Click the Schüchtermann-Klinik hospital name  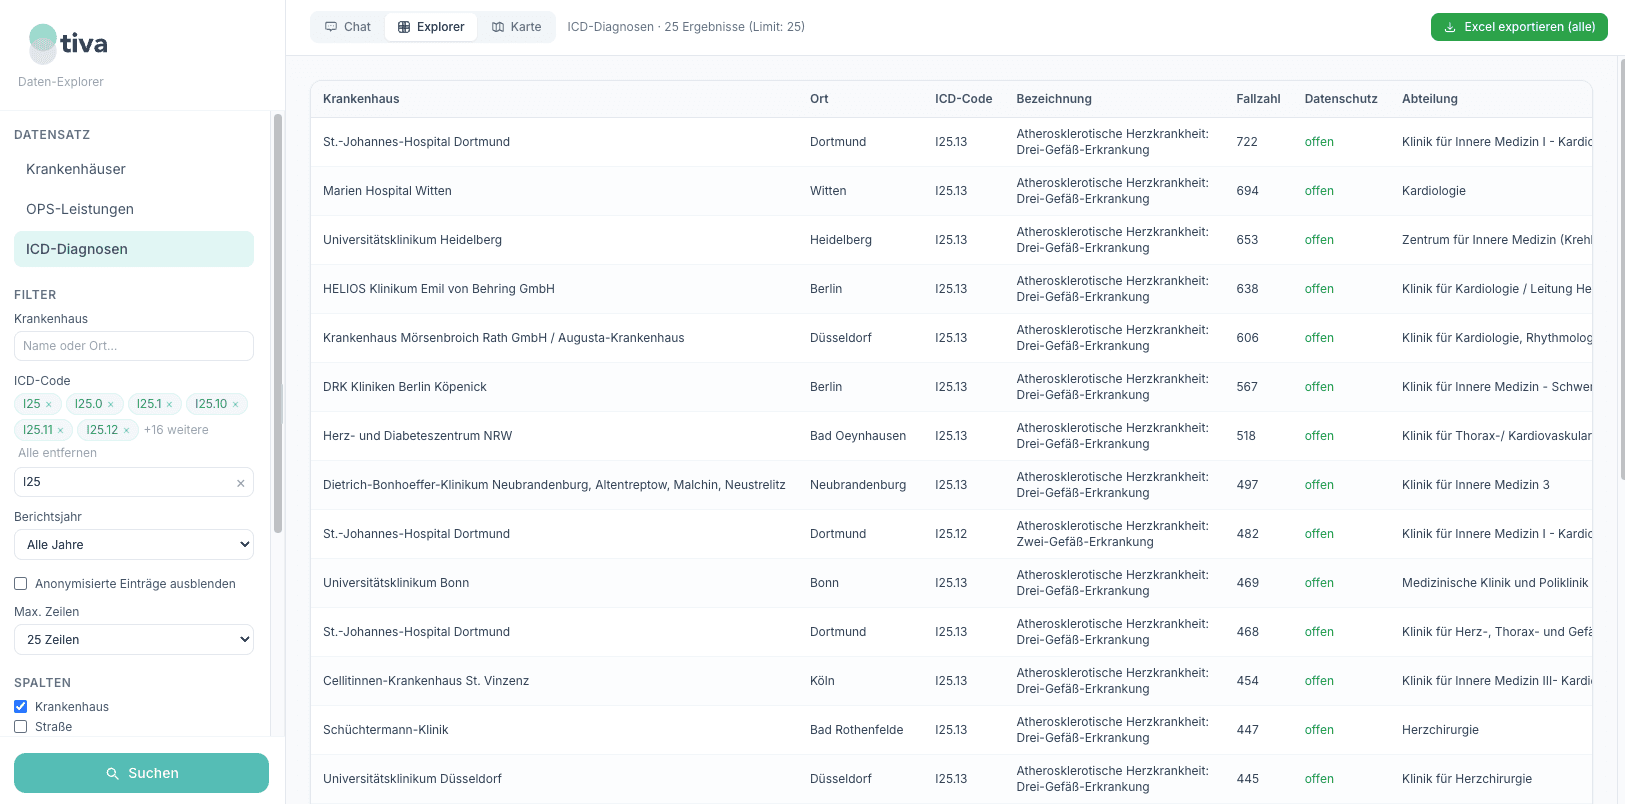pos(386,730)
